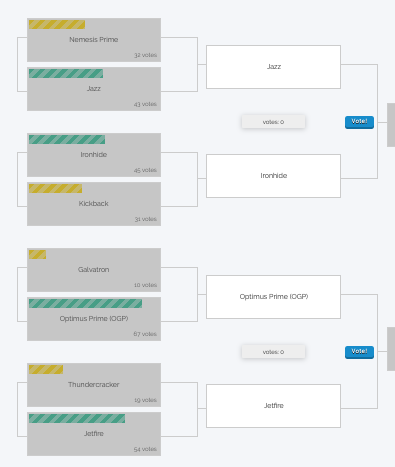Click the gray final-round box beside the upper Vote! button
Viewport: 395px width, 467px height.
[x=391, y=125]
